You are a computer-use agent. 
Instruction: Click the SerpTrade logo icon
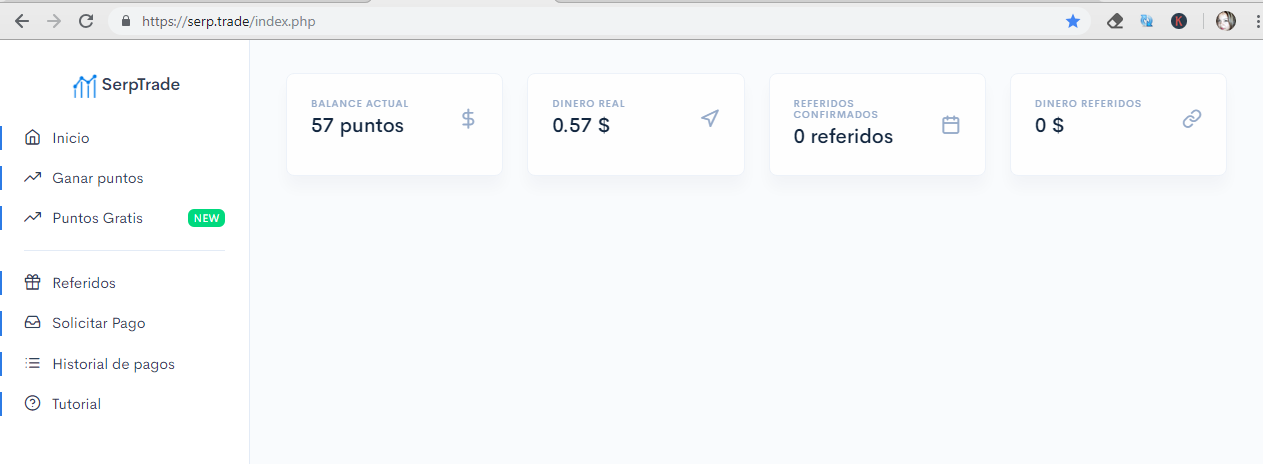(x=85, y=86)
